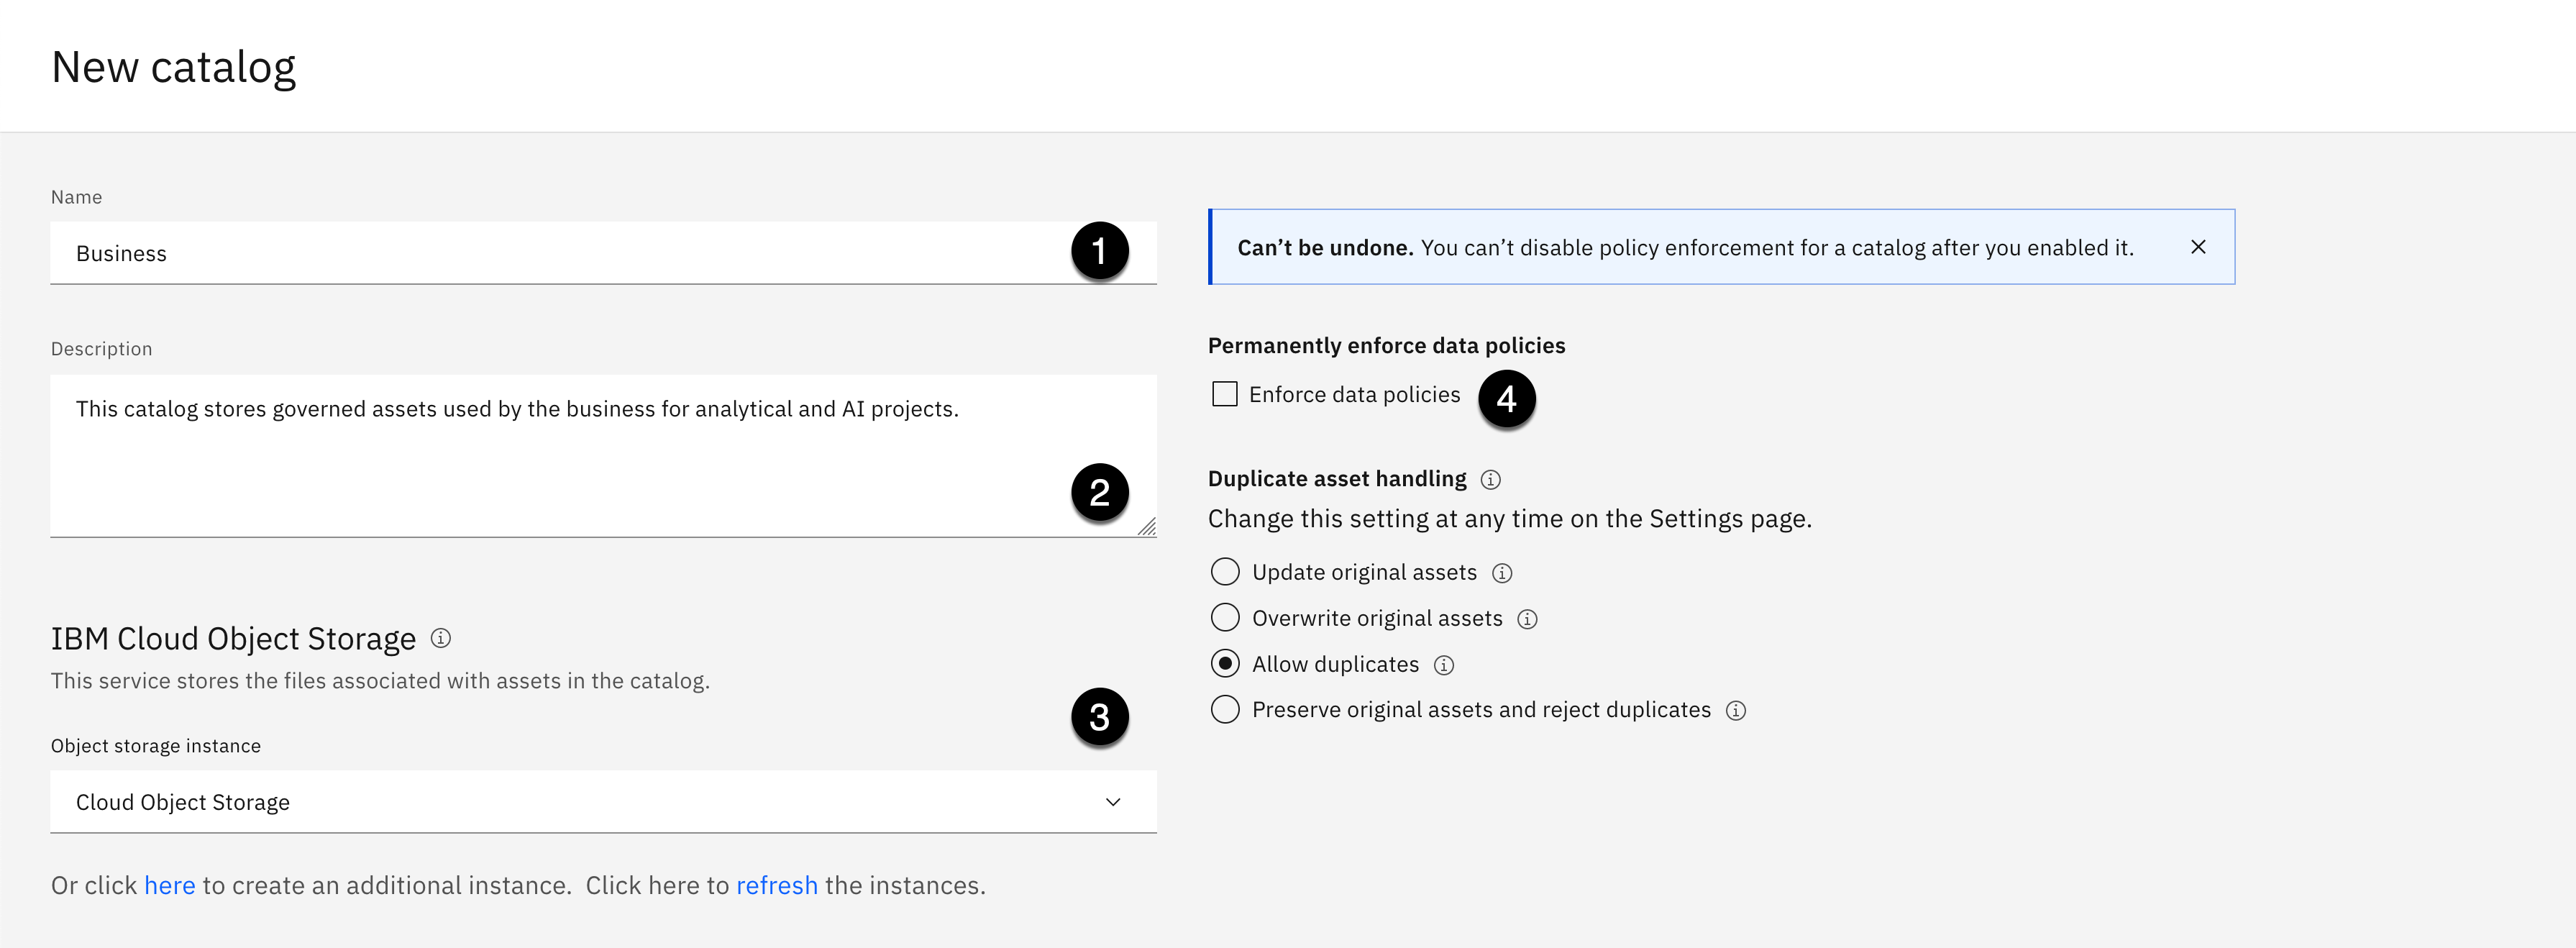Screen dimensions: 2576x948
Task: Click the description textarea resize handle
Action: click(1147, 527)
